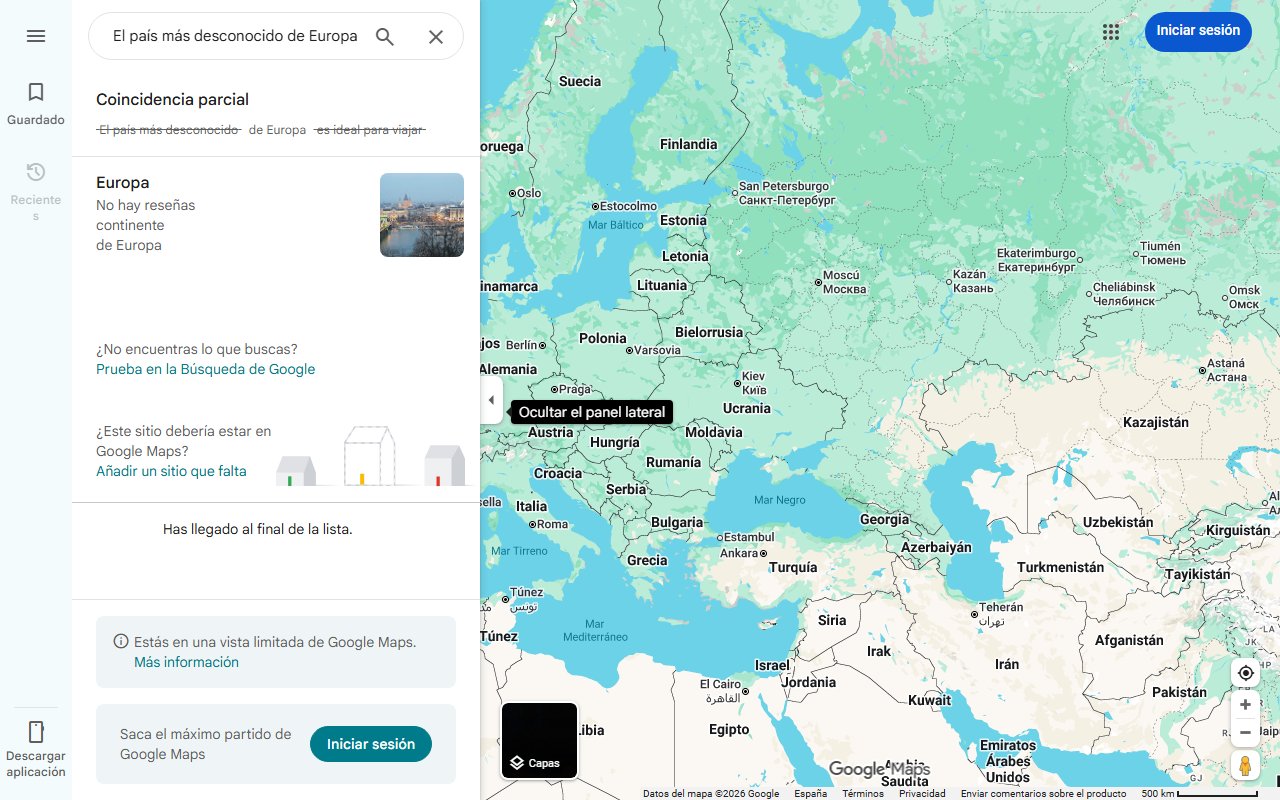This screenshot has width=1280, height=800.
Task: Click Descargar aplicación in the sidebar
Action: pyautogui.click(x=35, y=745)
